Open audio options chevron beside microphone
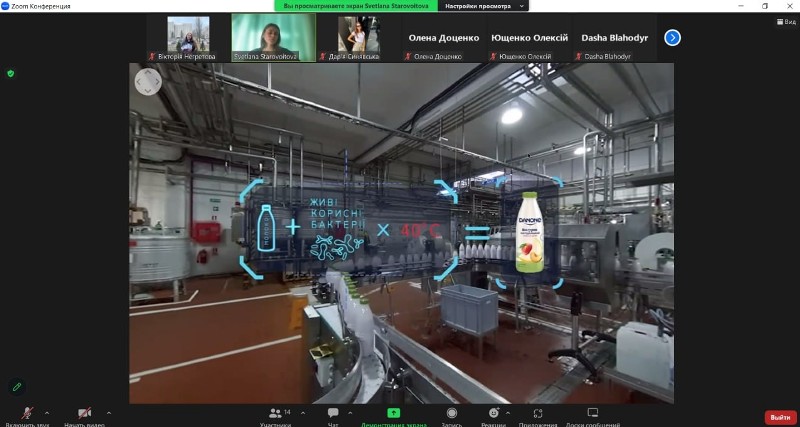Screen dimensions: 800x427 [47, 413]
